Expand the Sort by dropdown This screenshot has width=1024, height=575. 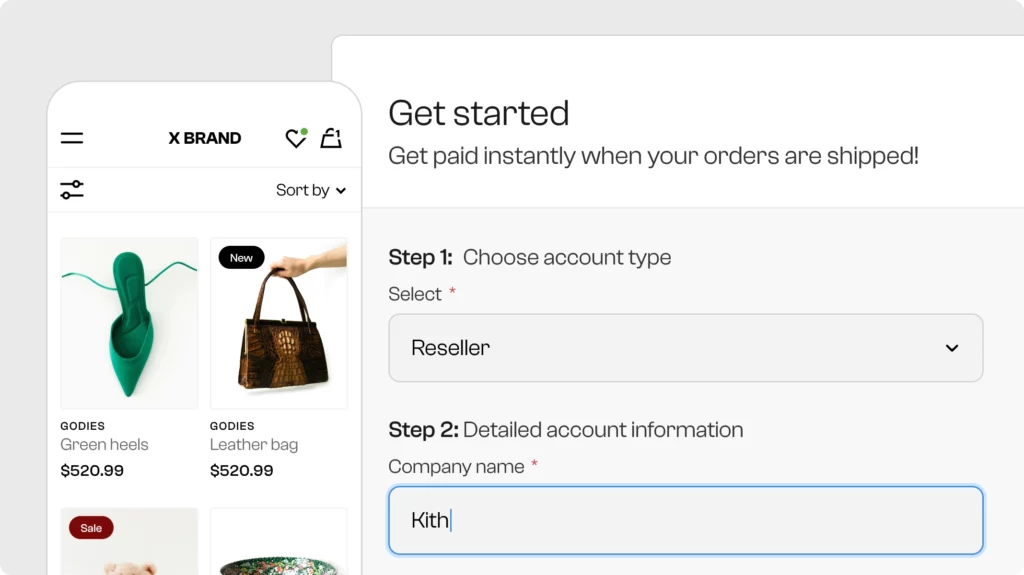click(x=311, y=190)
